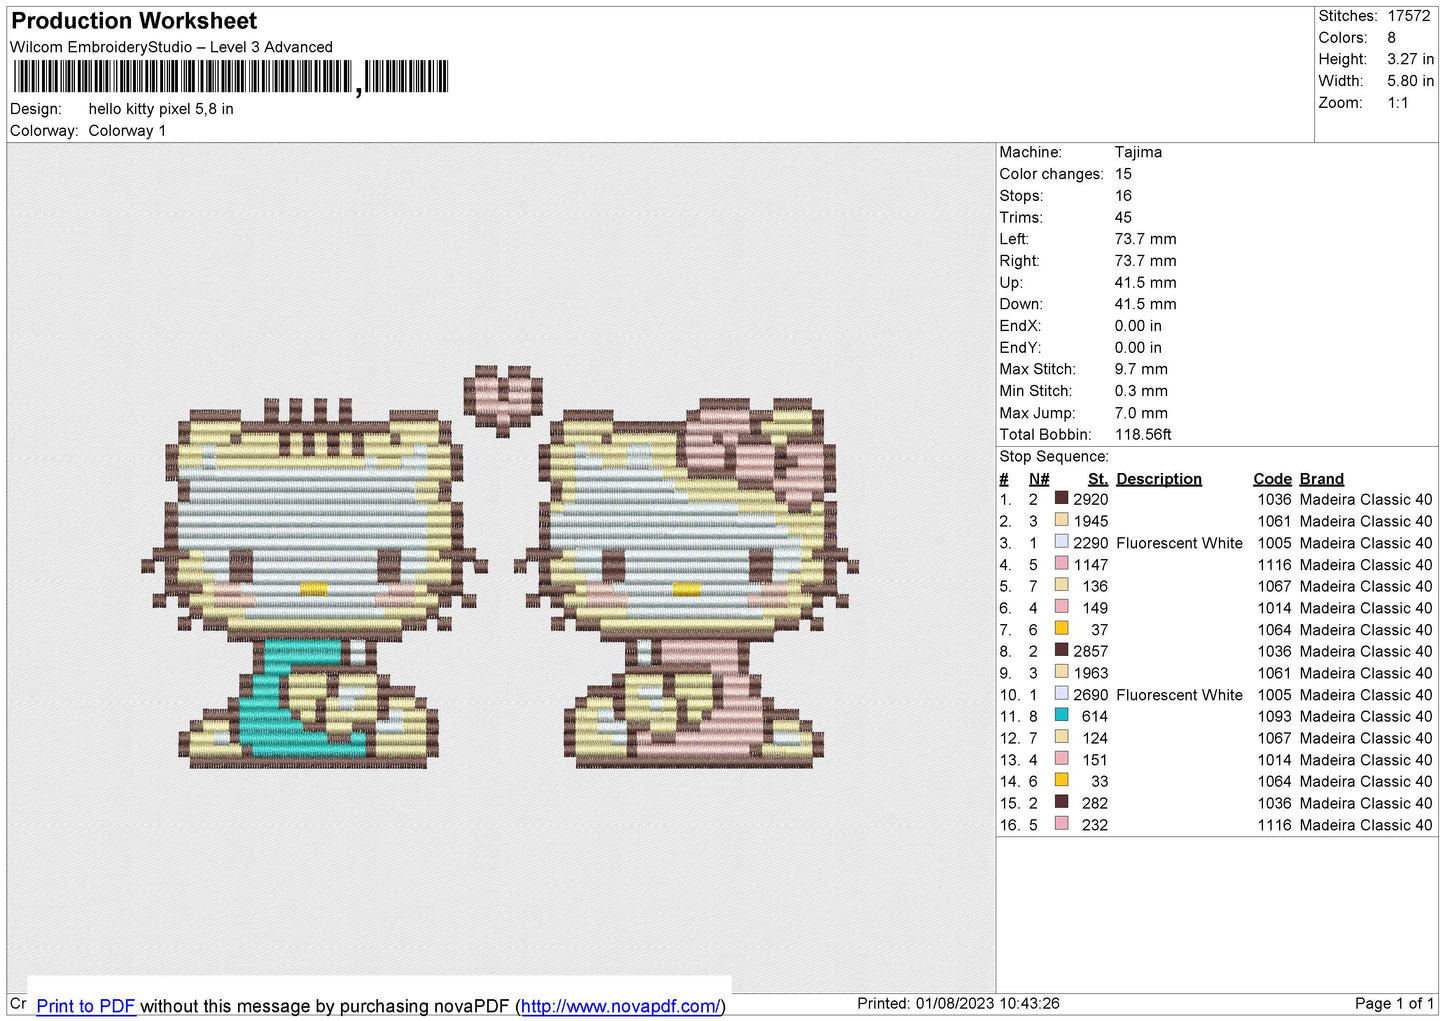The width and height of the screenshot is (1445, 1021).
Task: Click the Colorway 1 value
Action: (x=127, y=131)
